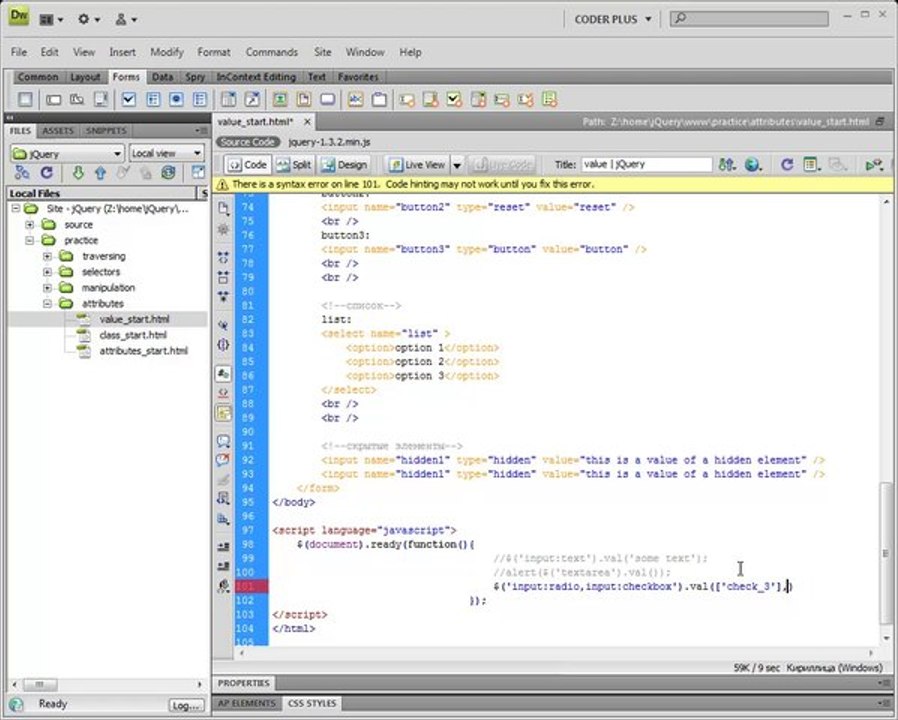Switch to Design view
Viewport: 898px width, 720px height.
point(345,165)
